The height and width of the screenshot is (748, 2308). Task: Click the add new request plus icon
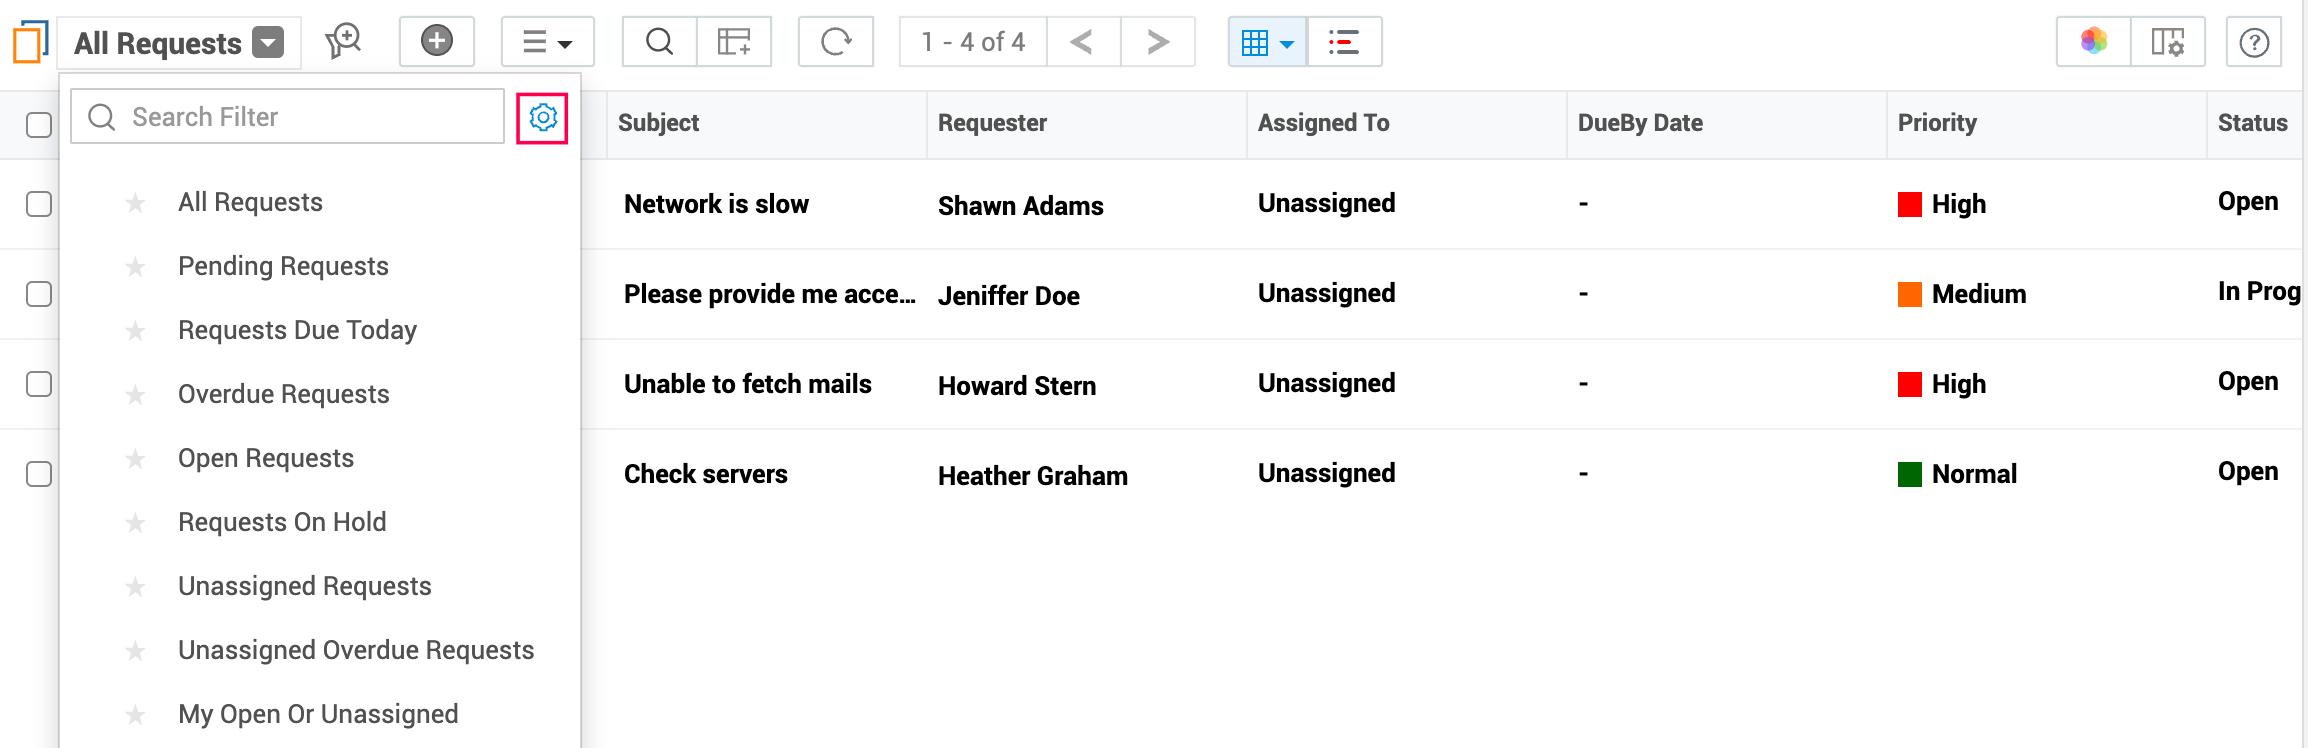click(436, 42)
